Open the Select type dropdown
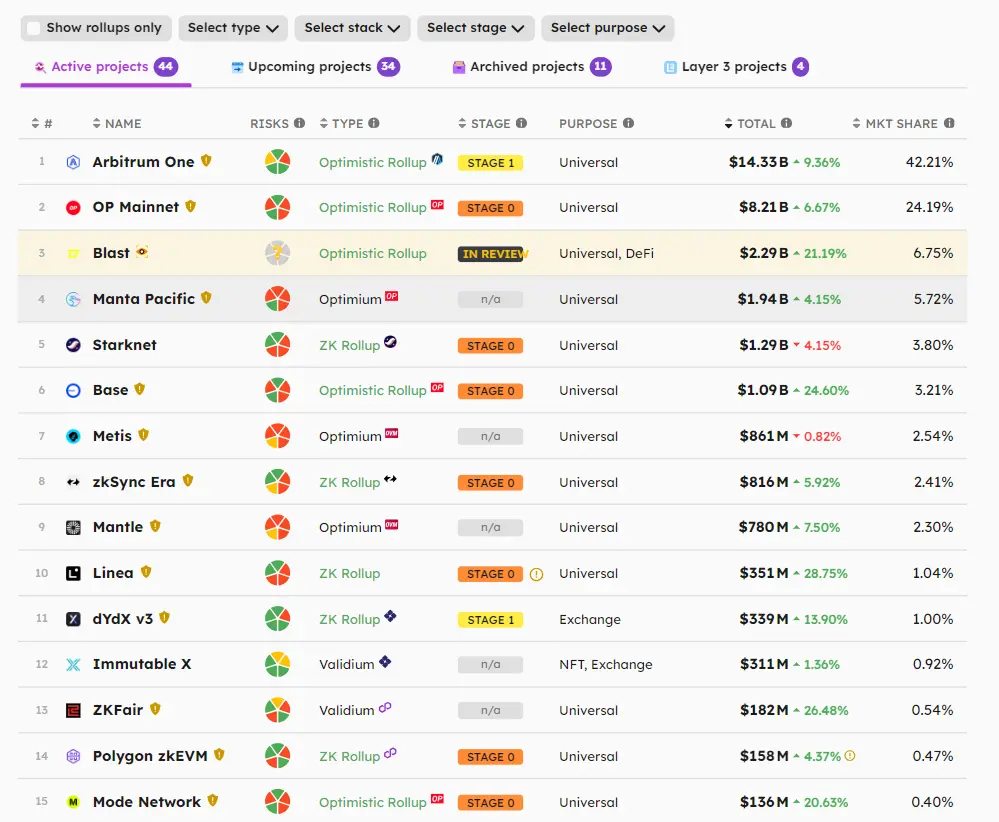 point(234,28)
